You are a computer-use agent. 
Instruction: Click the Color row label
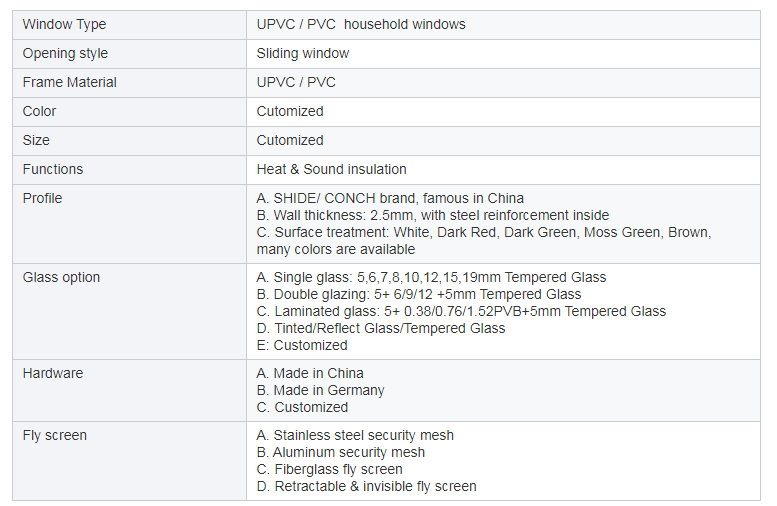40,112
